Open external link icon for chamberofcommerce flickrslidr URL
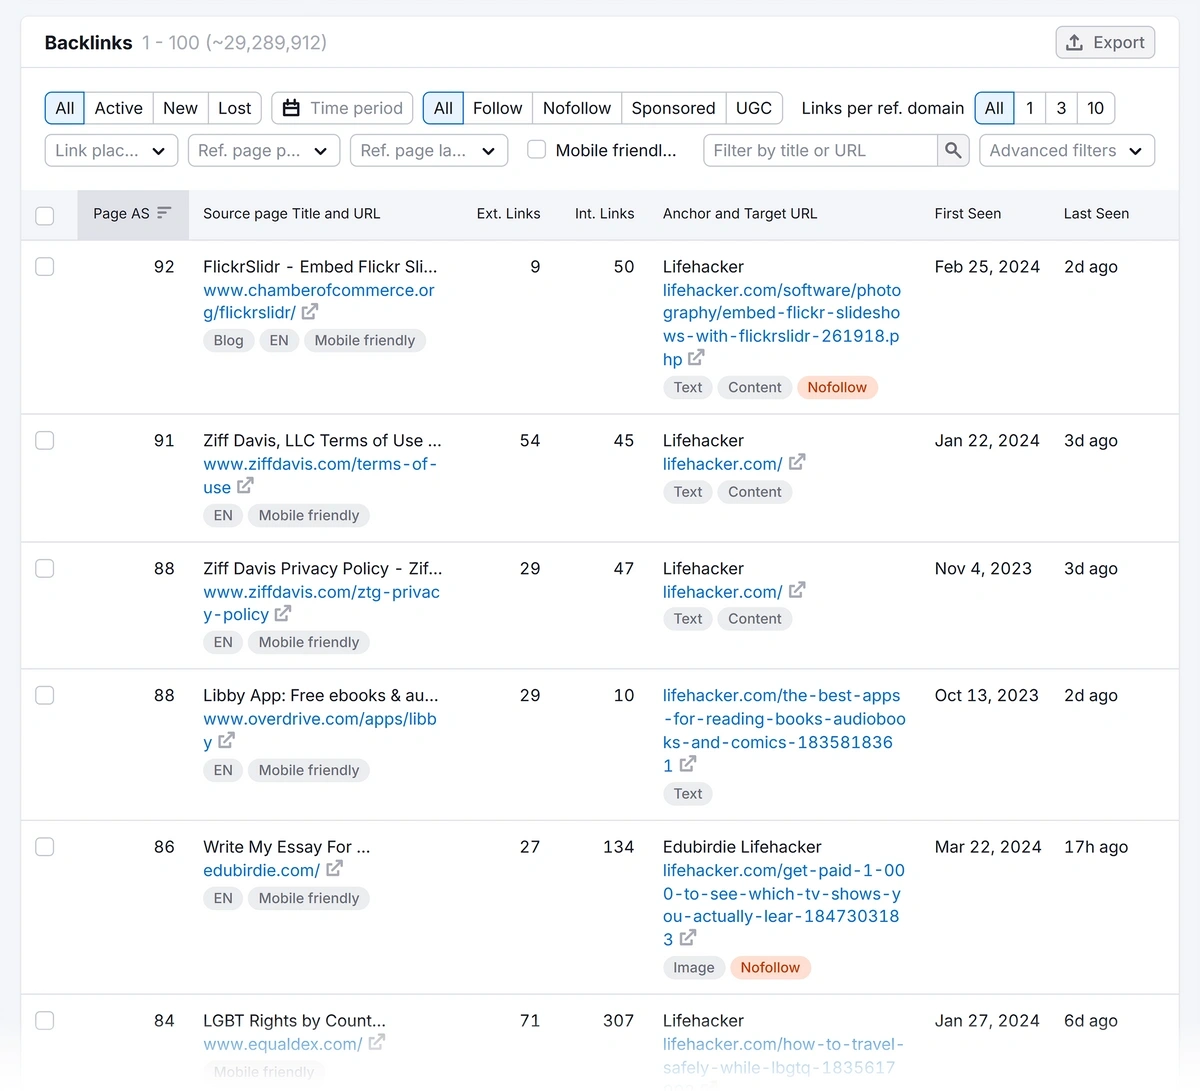1200x1091 pixels. click(x=310, y=312)
